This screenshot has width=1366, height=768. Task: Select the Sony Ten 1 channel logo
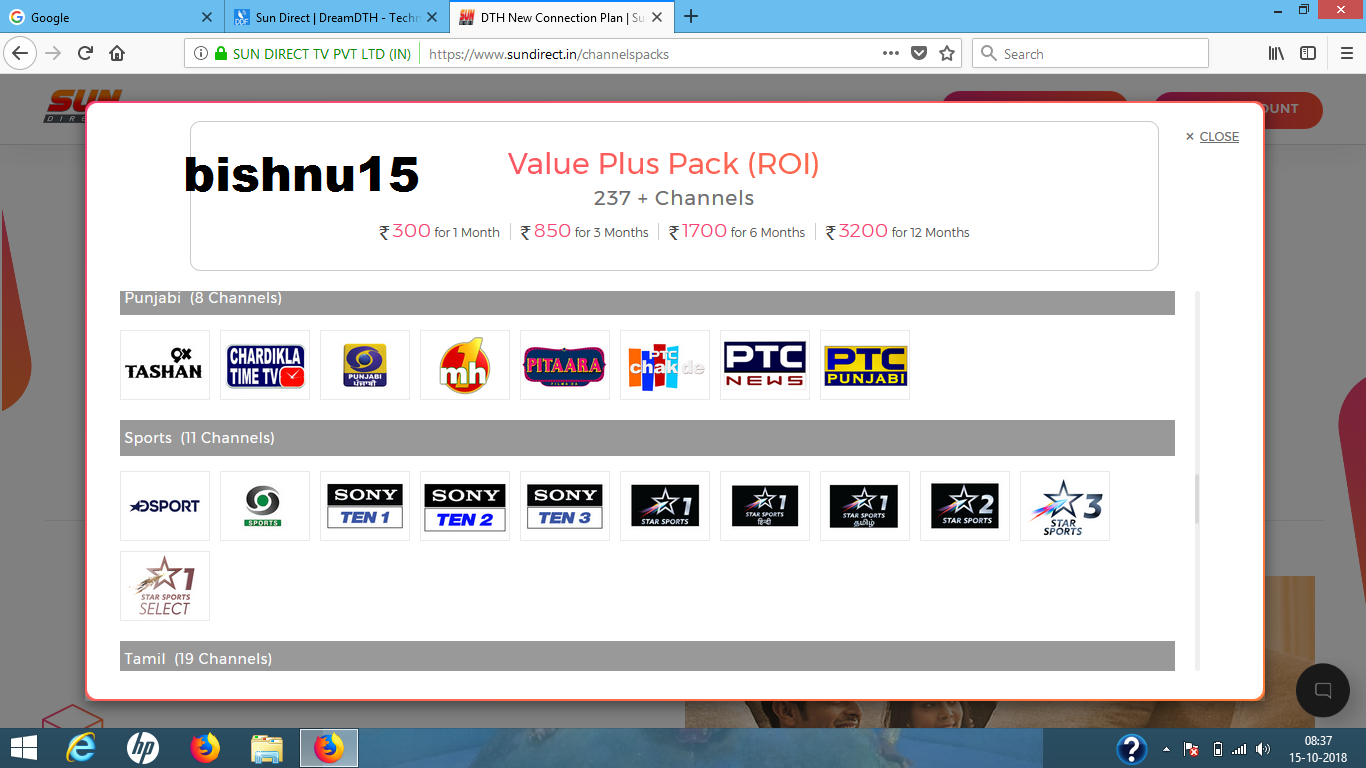click(x=365, y=506)
